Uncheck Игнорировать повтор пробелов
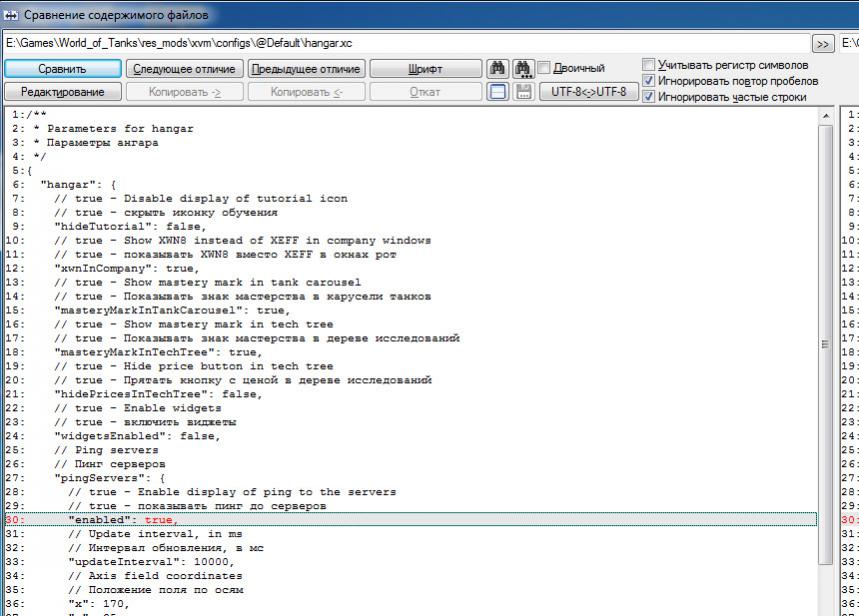This screenshot has width=859, height=616. point(649,81)
